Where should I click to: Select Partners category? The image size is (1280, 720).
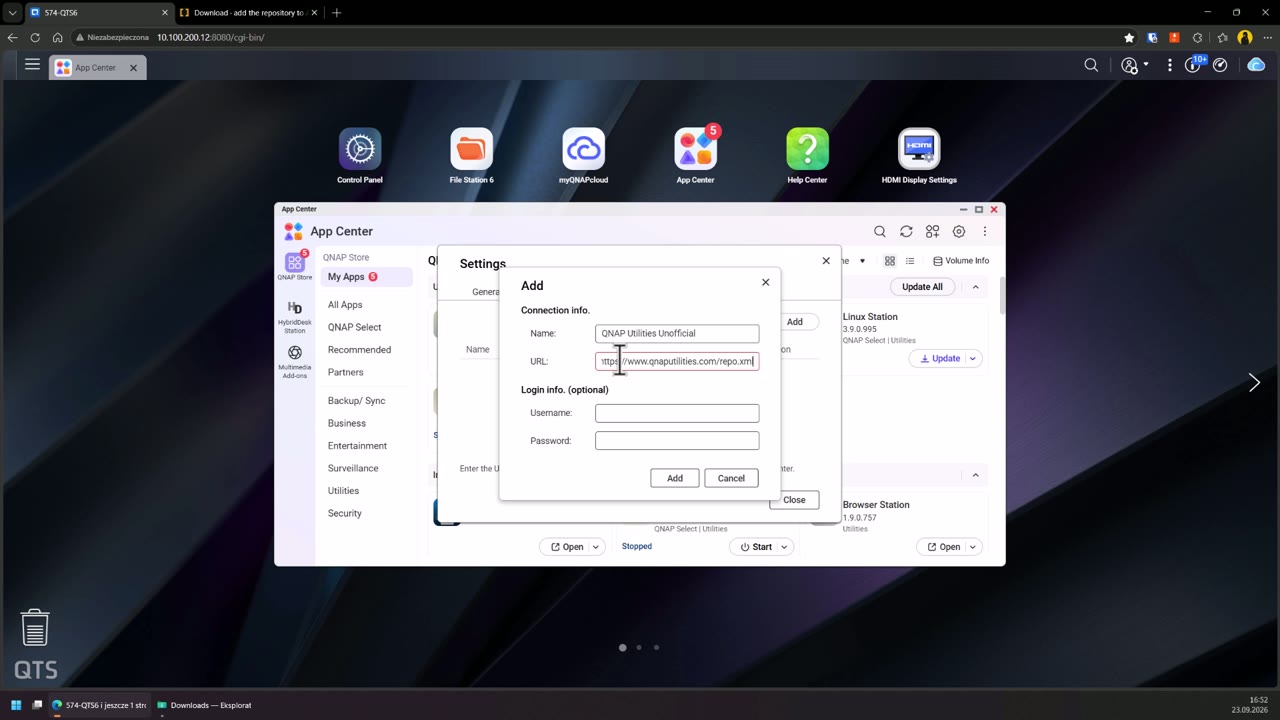coord(345,372)
